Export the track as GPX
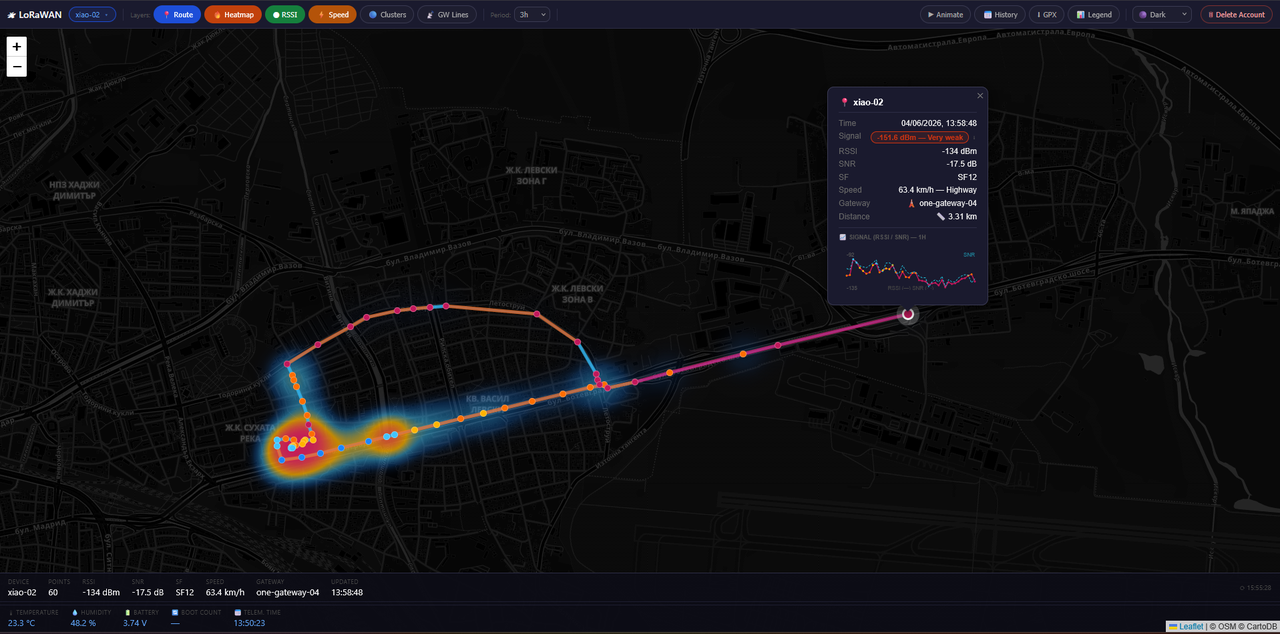This screenshot has height=634, width=1280. [x=1047, y=15]
